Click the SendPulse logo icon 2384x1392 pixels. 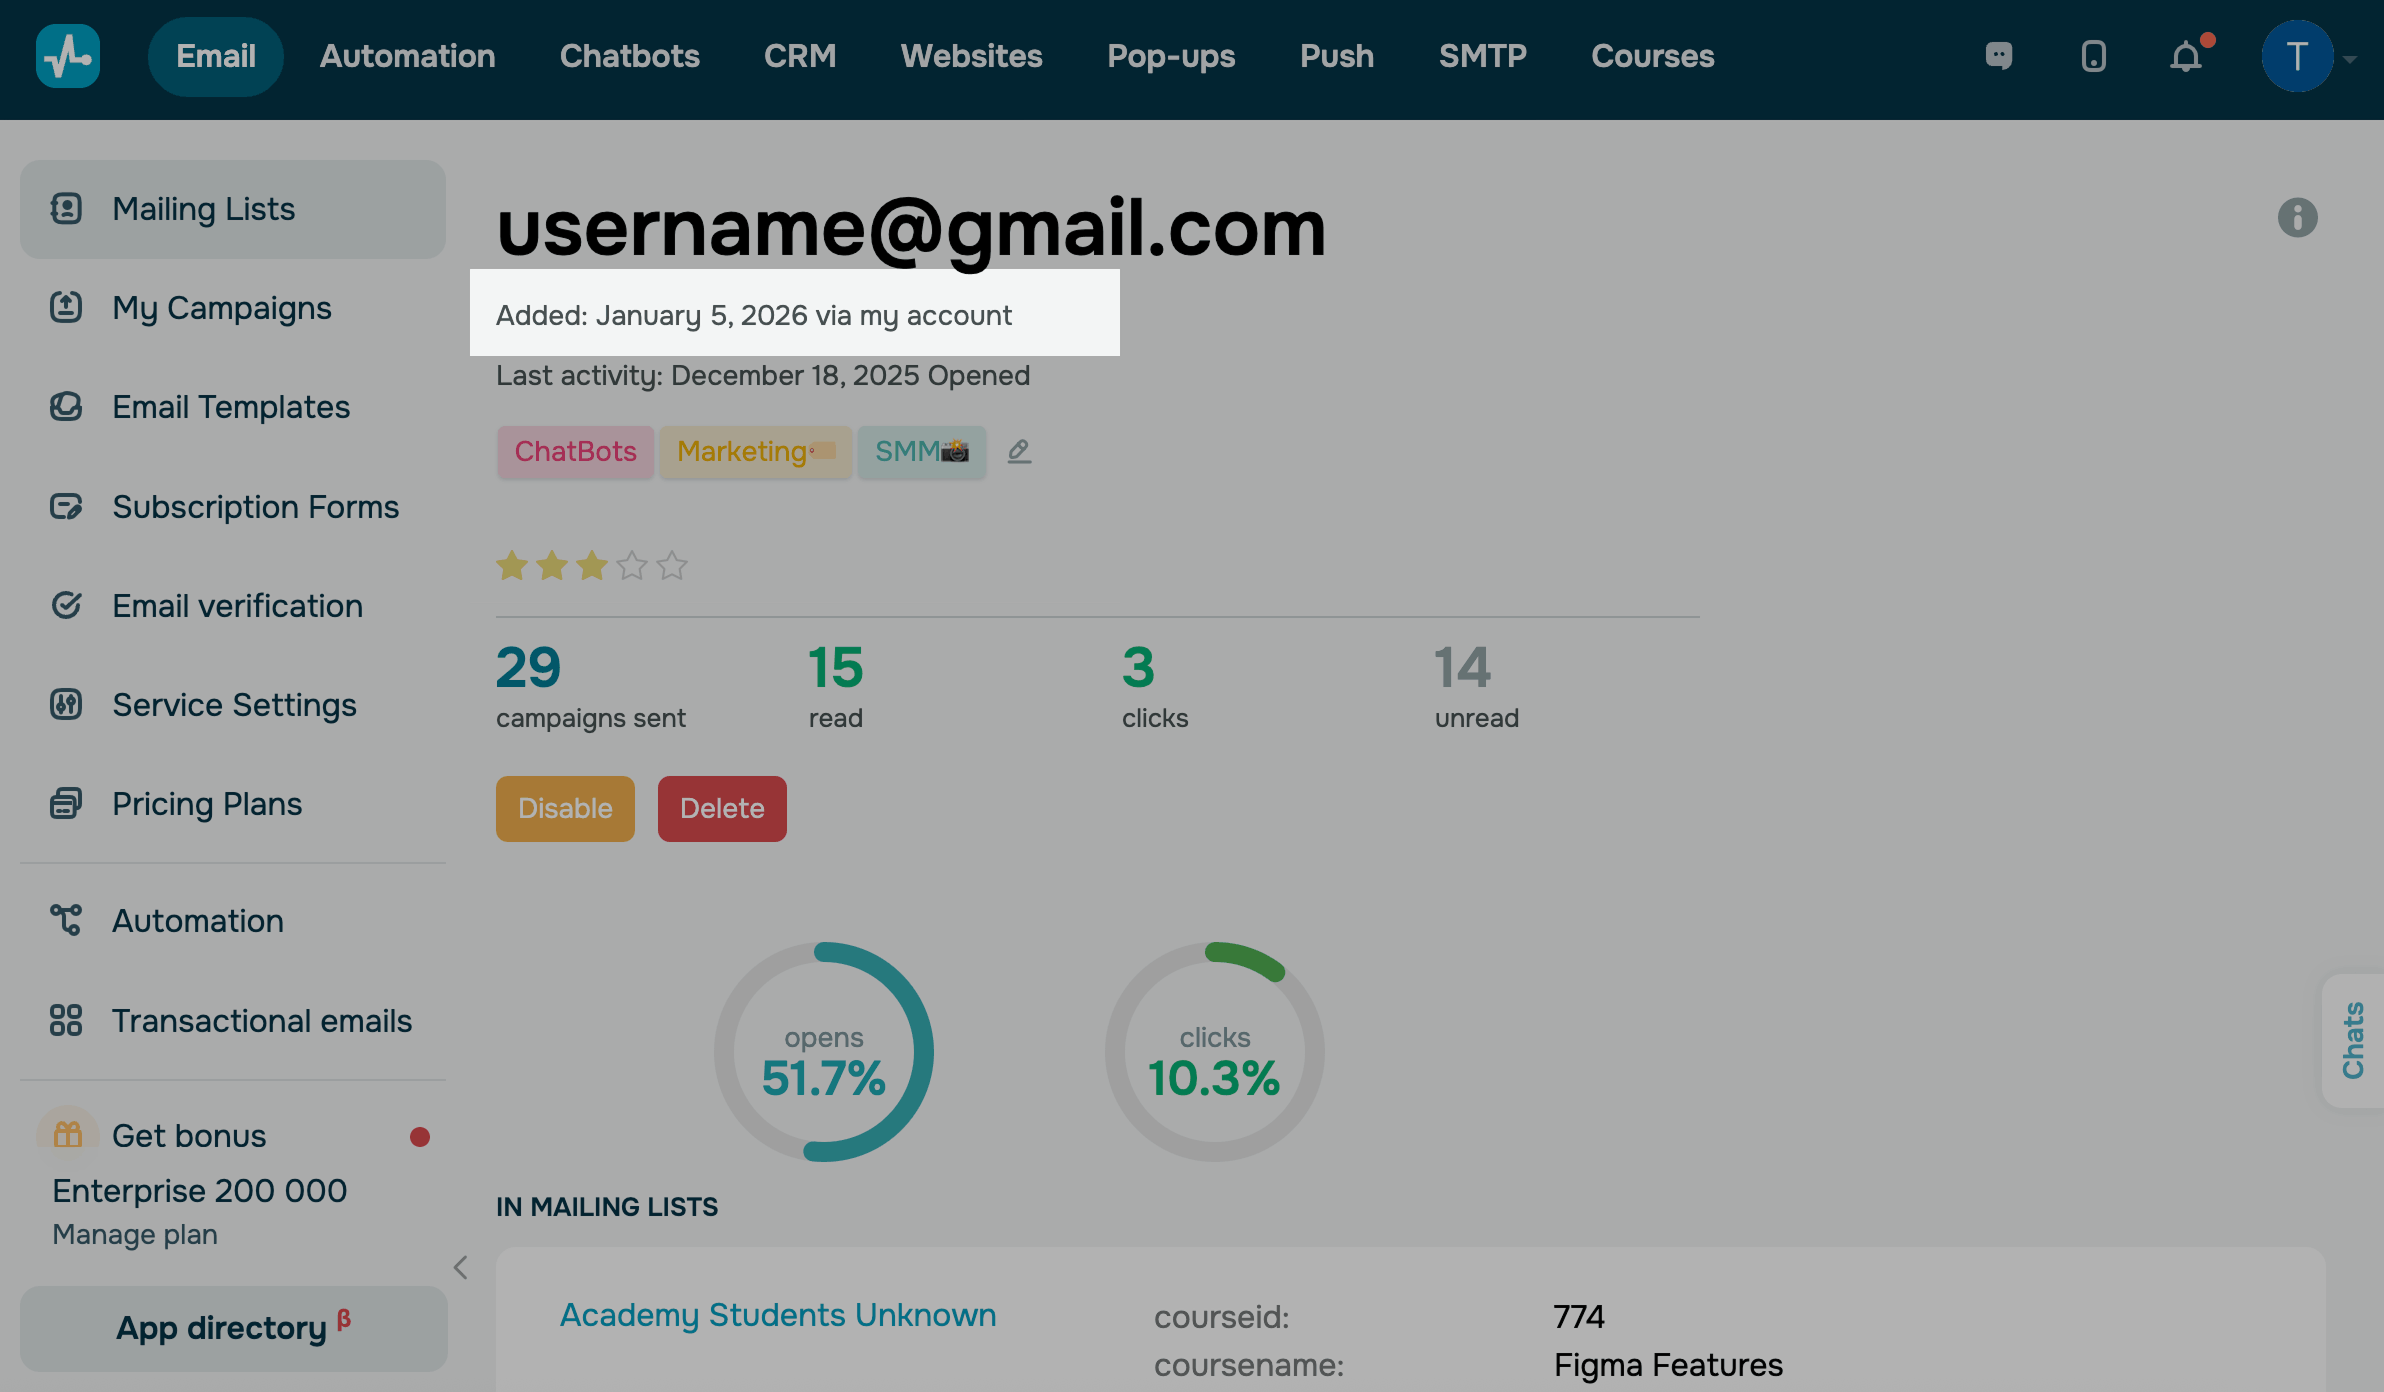pyautogui.click(x=67, y=56)
